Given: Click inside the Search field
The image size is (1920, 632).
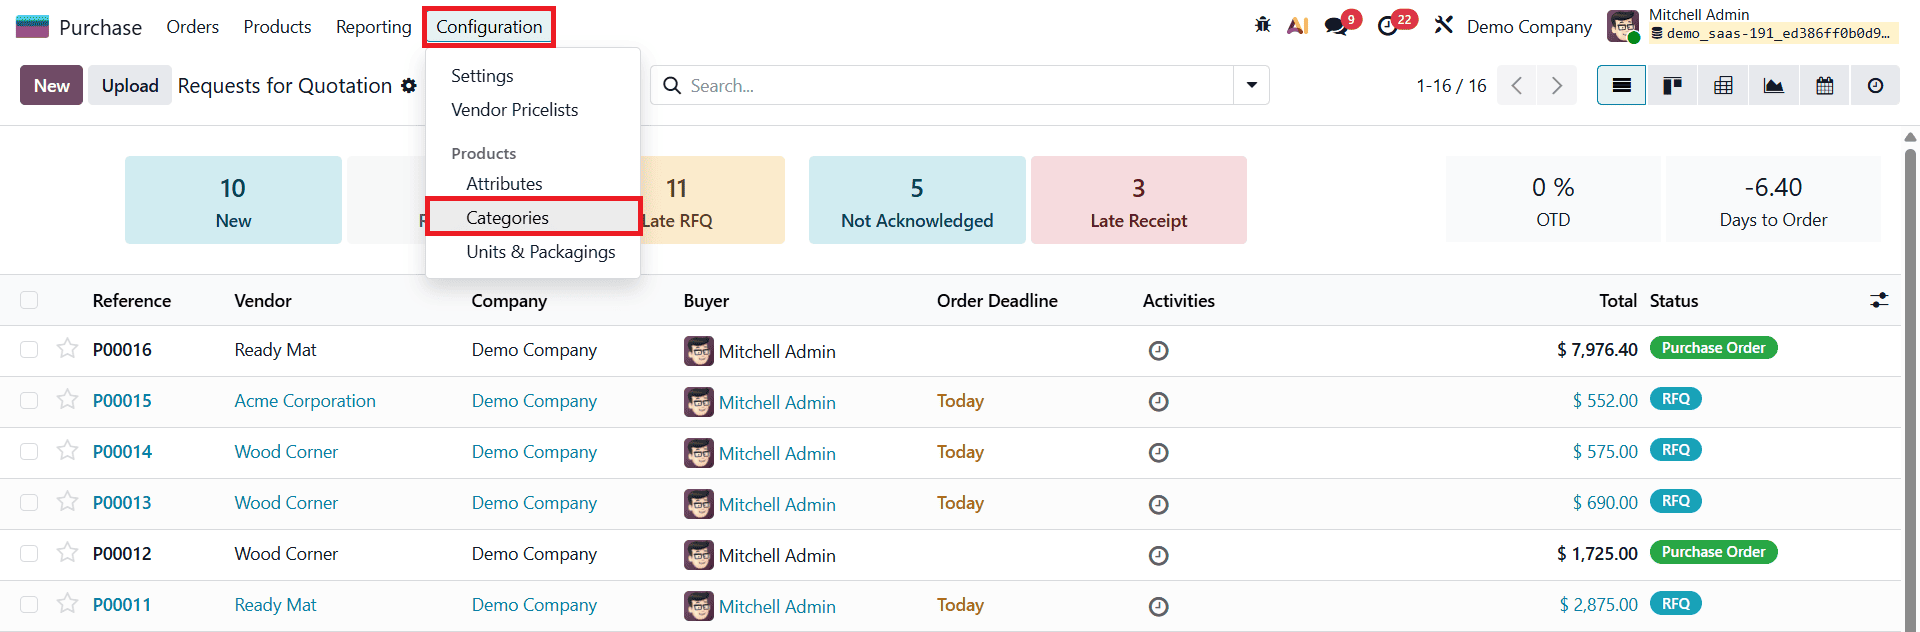Looking at the screenshot, I should click(950, 86).
